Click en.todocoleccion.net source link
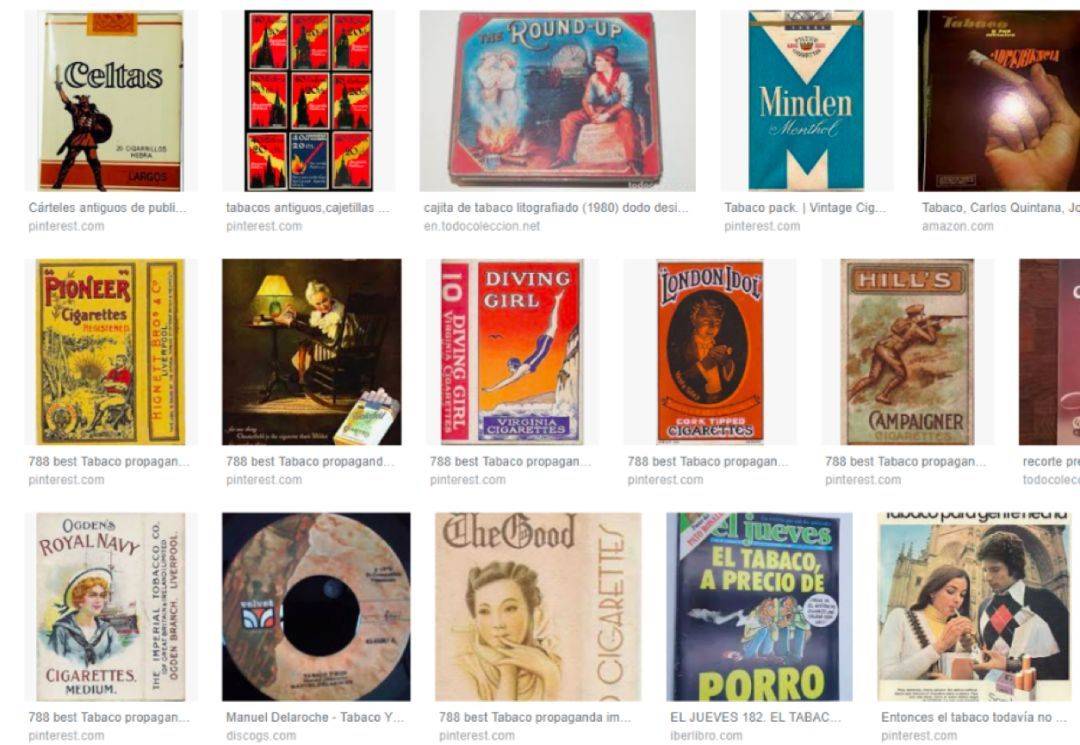Image resolution: width=1080 pixels, height=745 pixels. [482, 226]
